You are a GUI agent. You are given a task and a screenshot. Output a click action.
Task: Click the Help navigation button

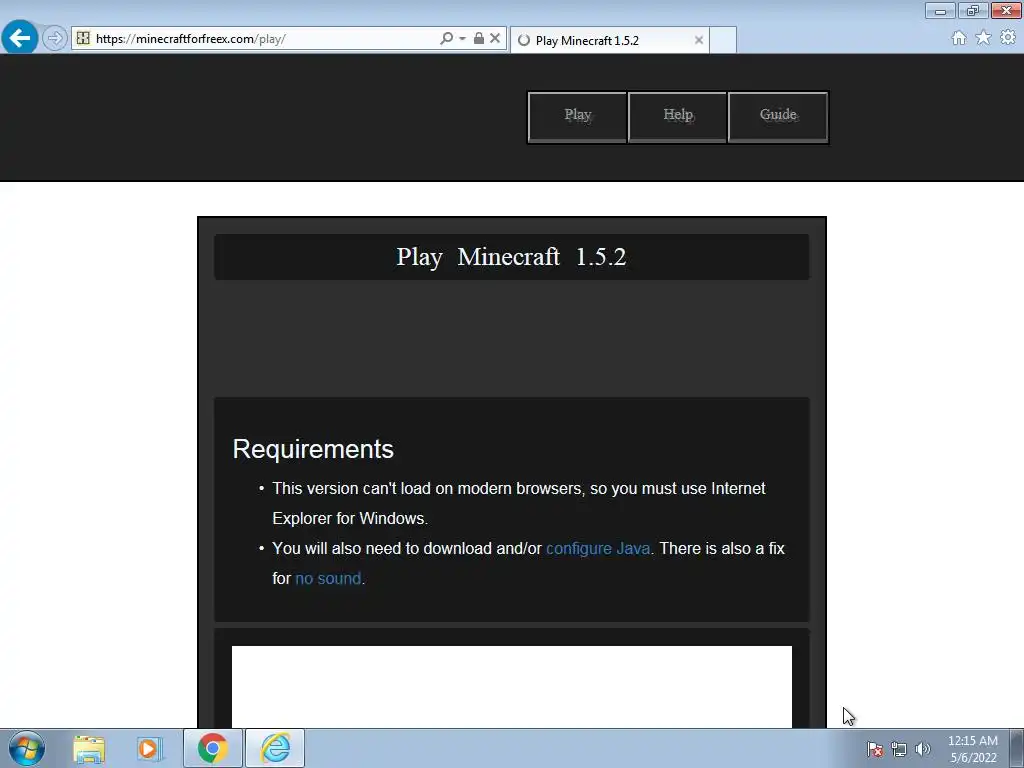(x=677, y=116)
